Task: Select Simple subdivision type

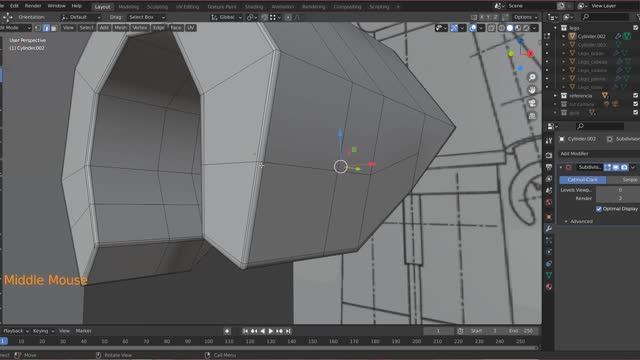Action: pos(623,180)
